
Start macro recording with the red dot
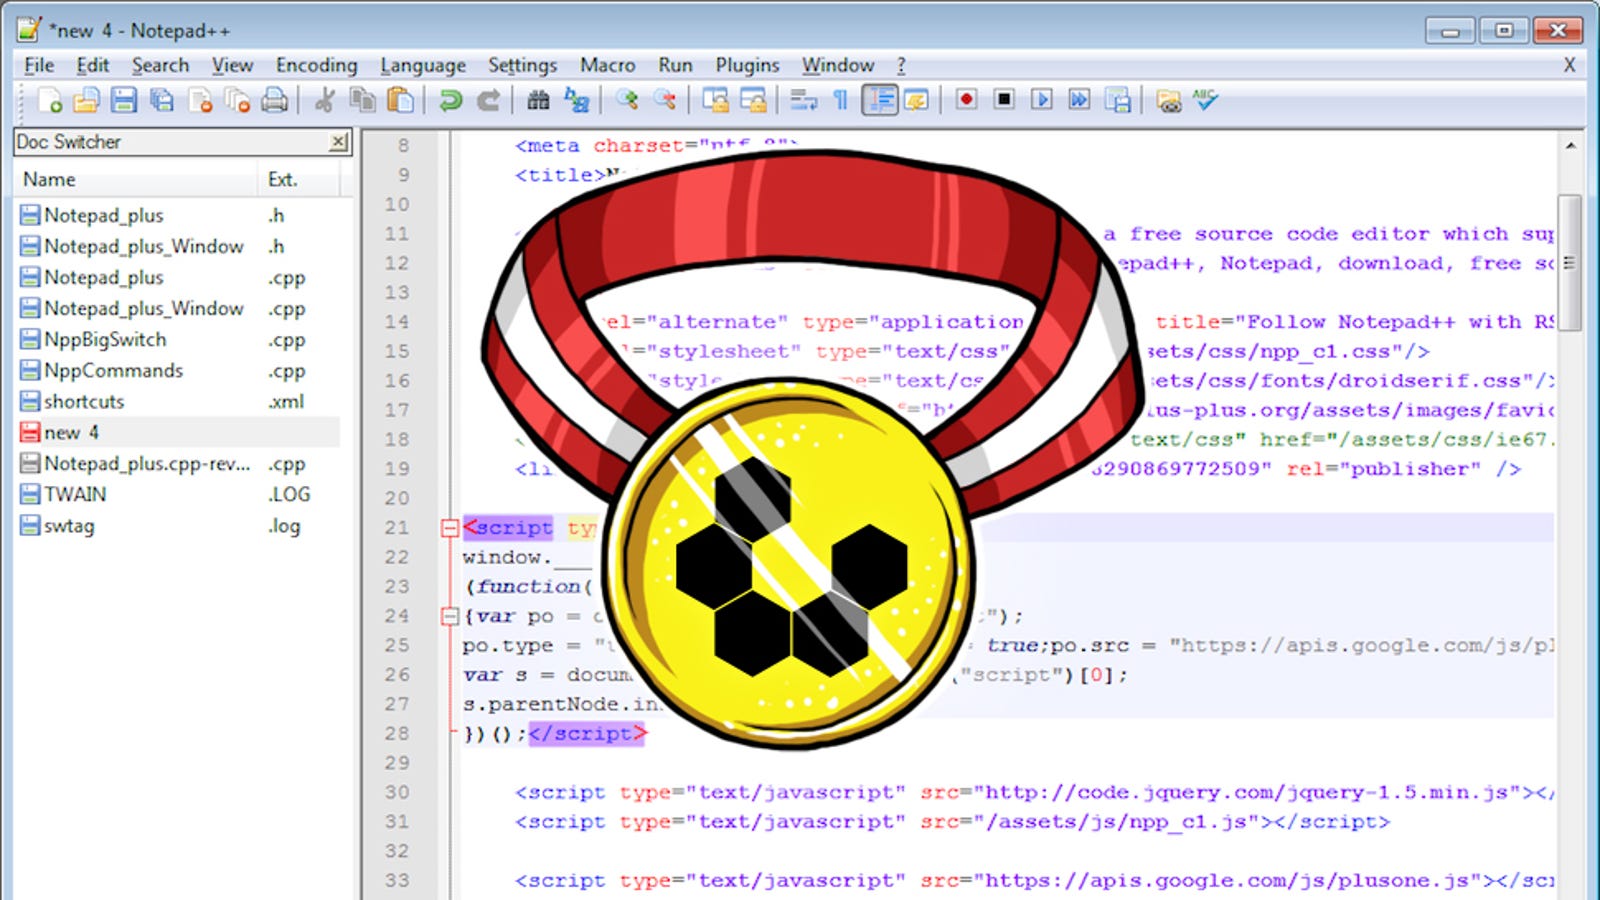[x=966, y=99]
